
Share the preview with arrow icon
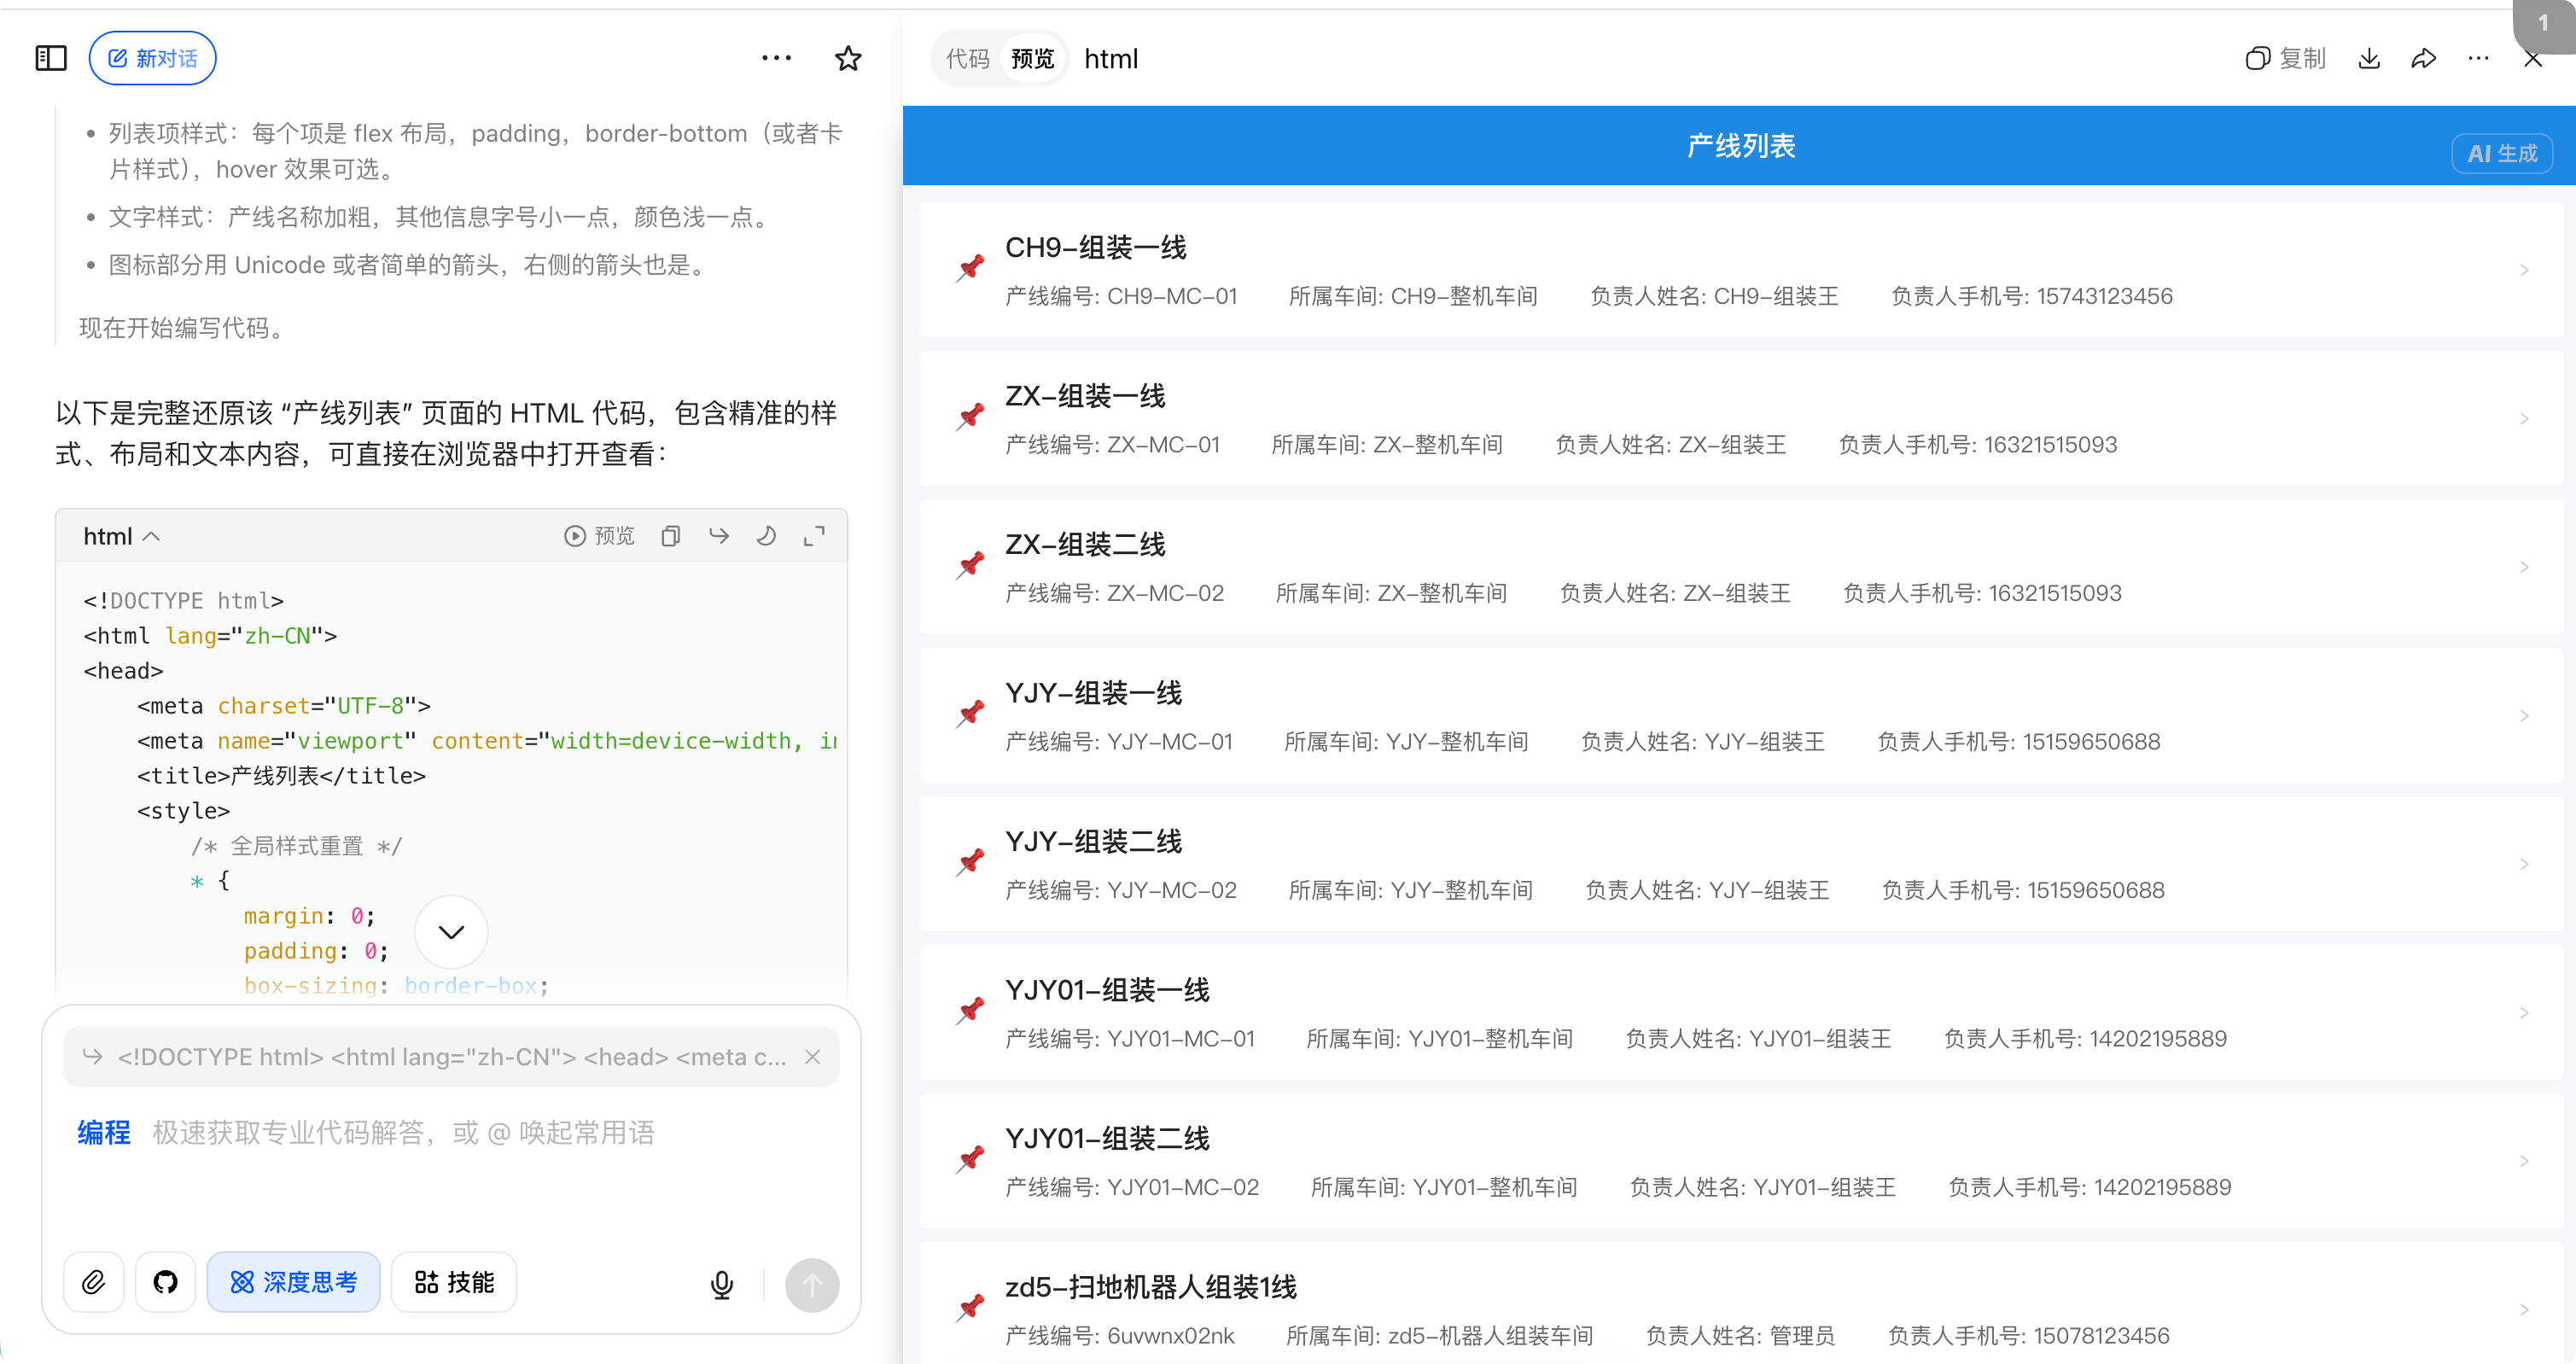click(x=2423, y=58)
